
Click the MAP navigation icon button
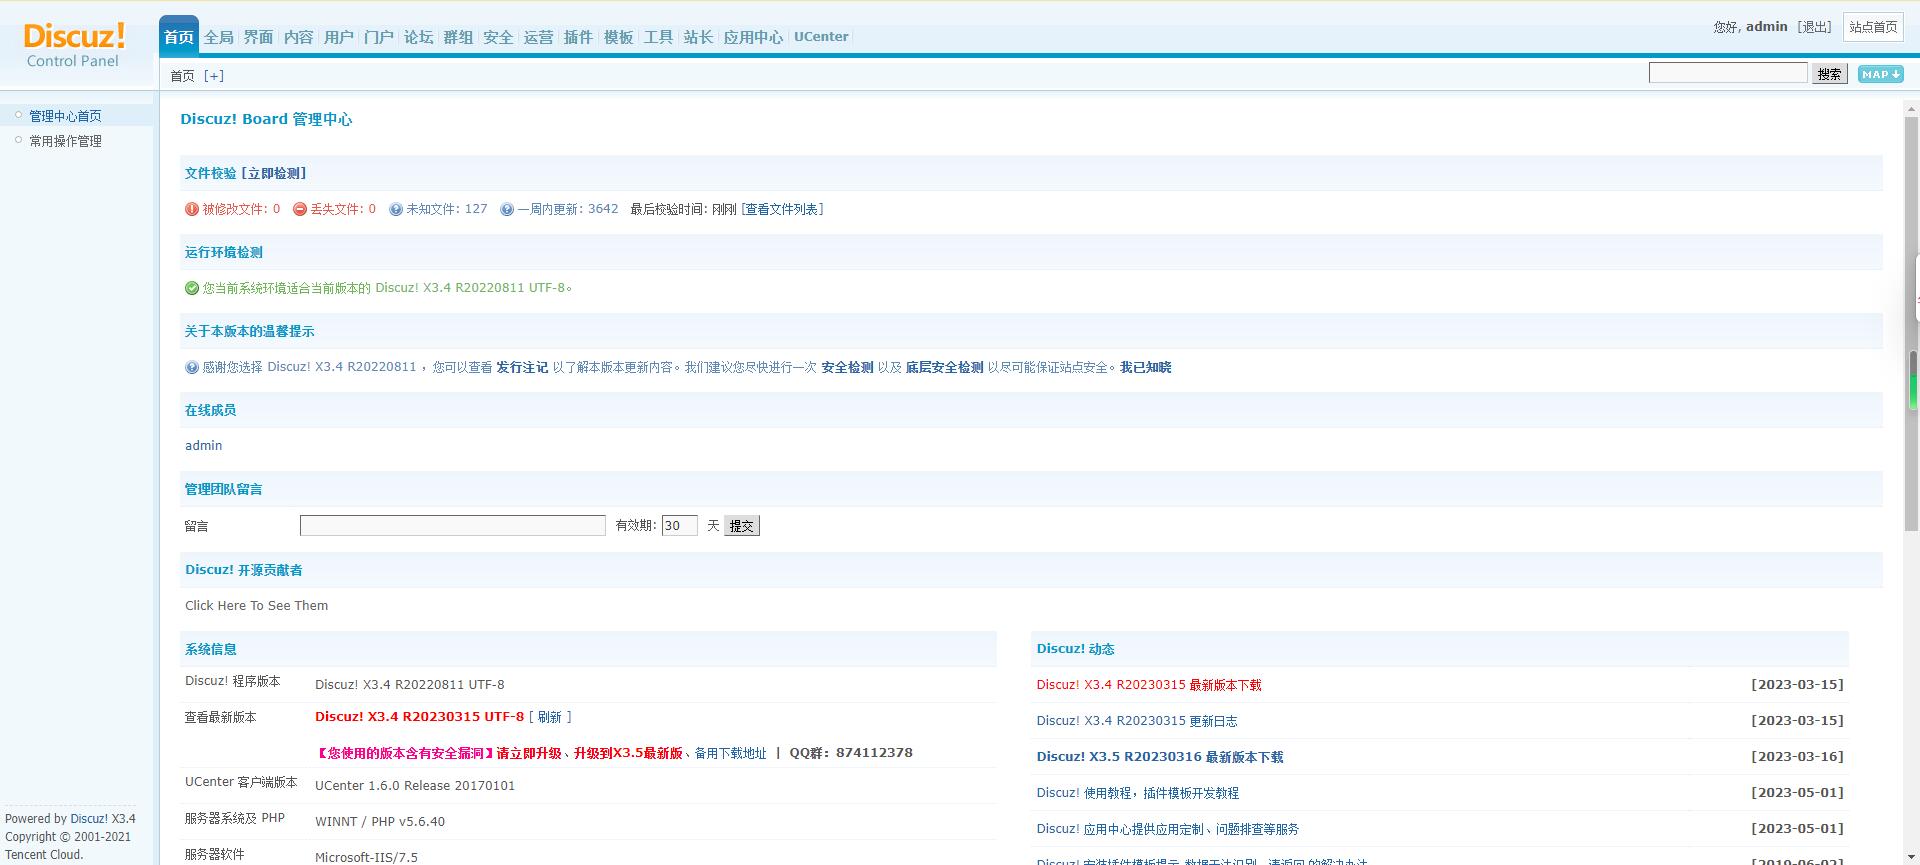[x=1880, y=74]
